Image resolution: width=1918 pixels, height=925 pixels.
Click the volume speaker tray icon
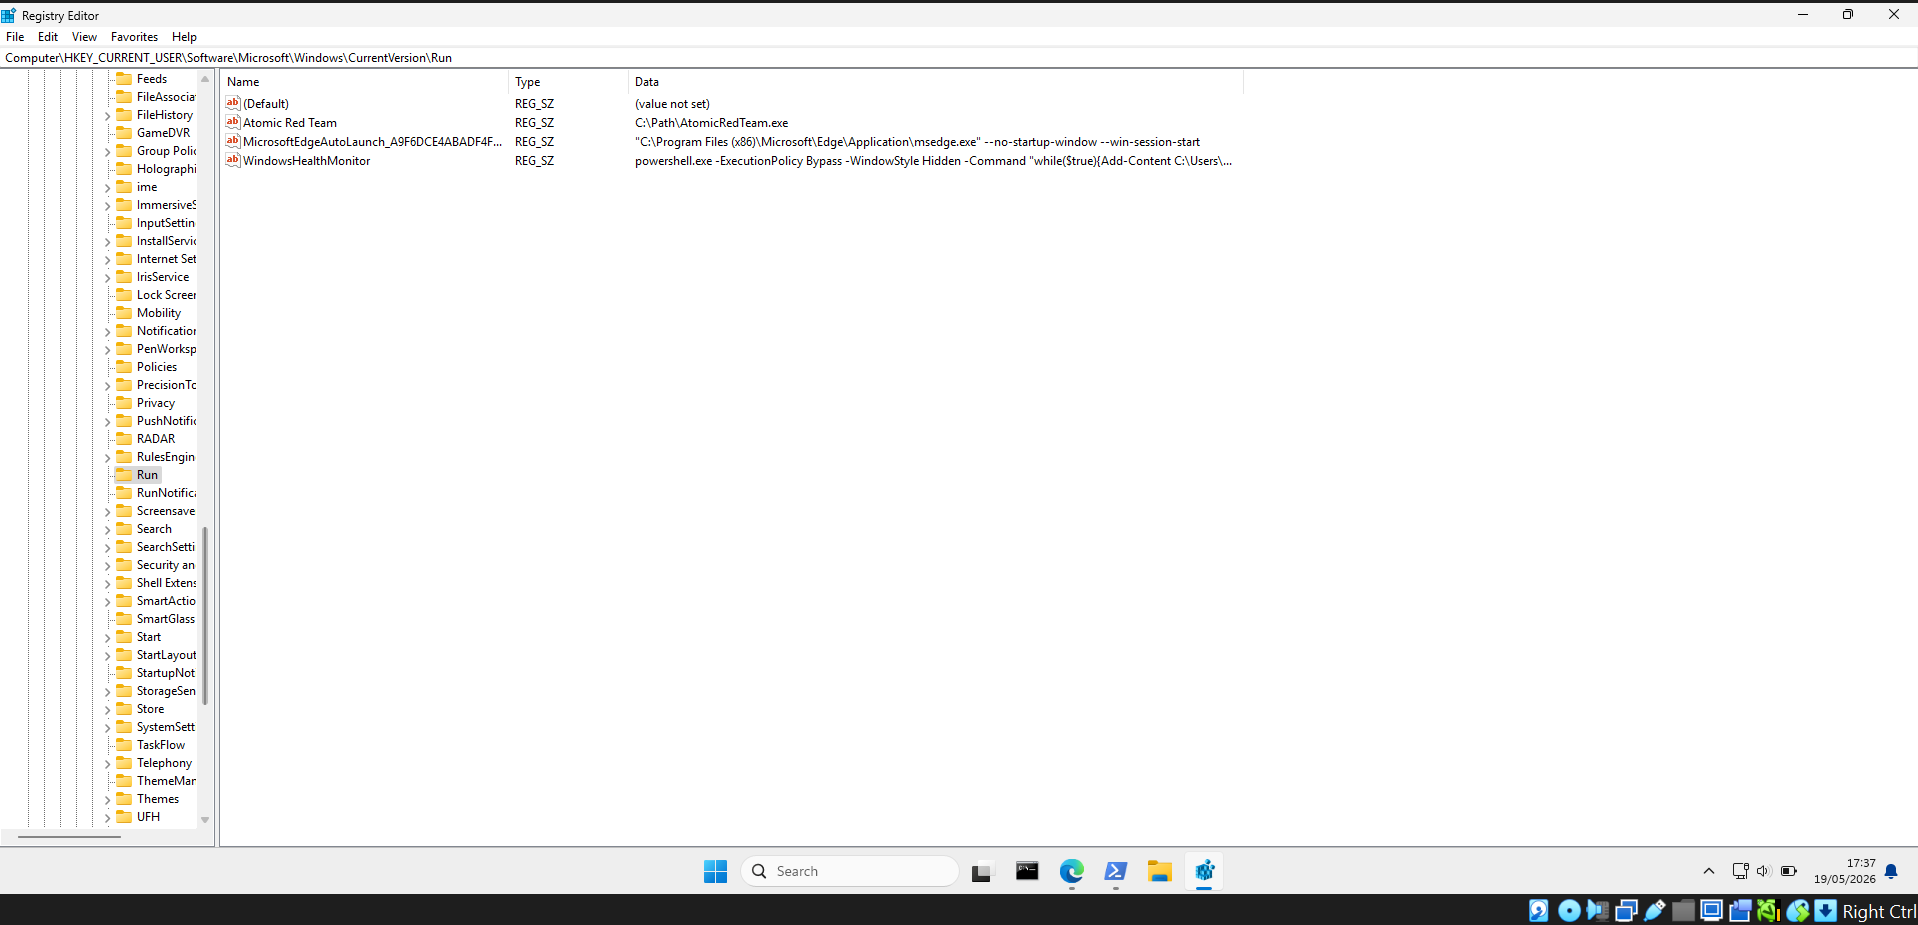[1763, 871]
